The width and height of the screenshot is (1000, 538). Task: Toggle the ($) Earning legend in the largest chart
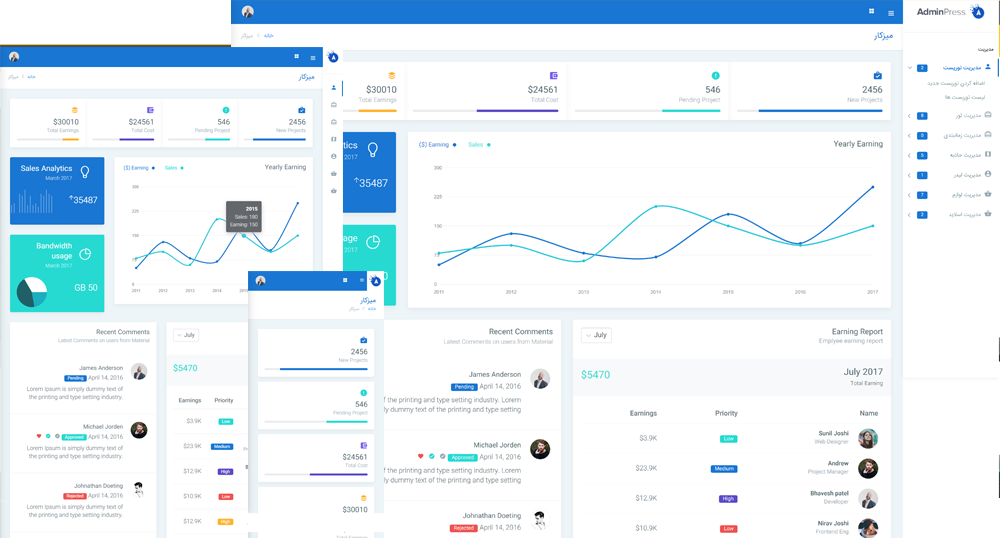click(x=437, y=145)
